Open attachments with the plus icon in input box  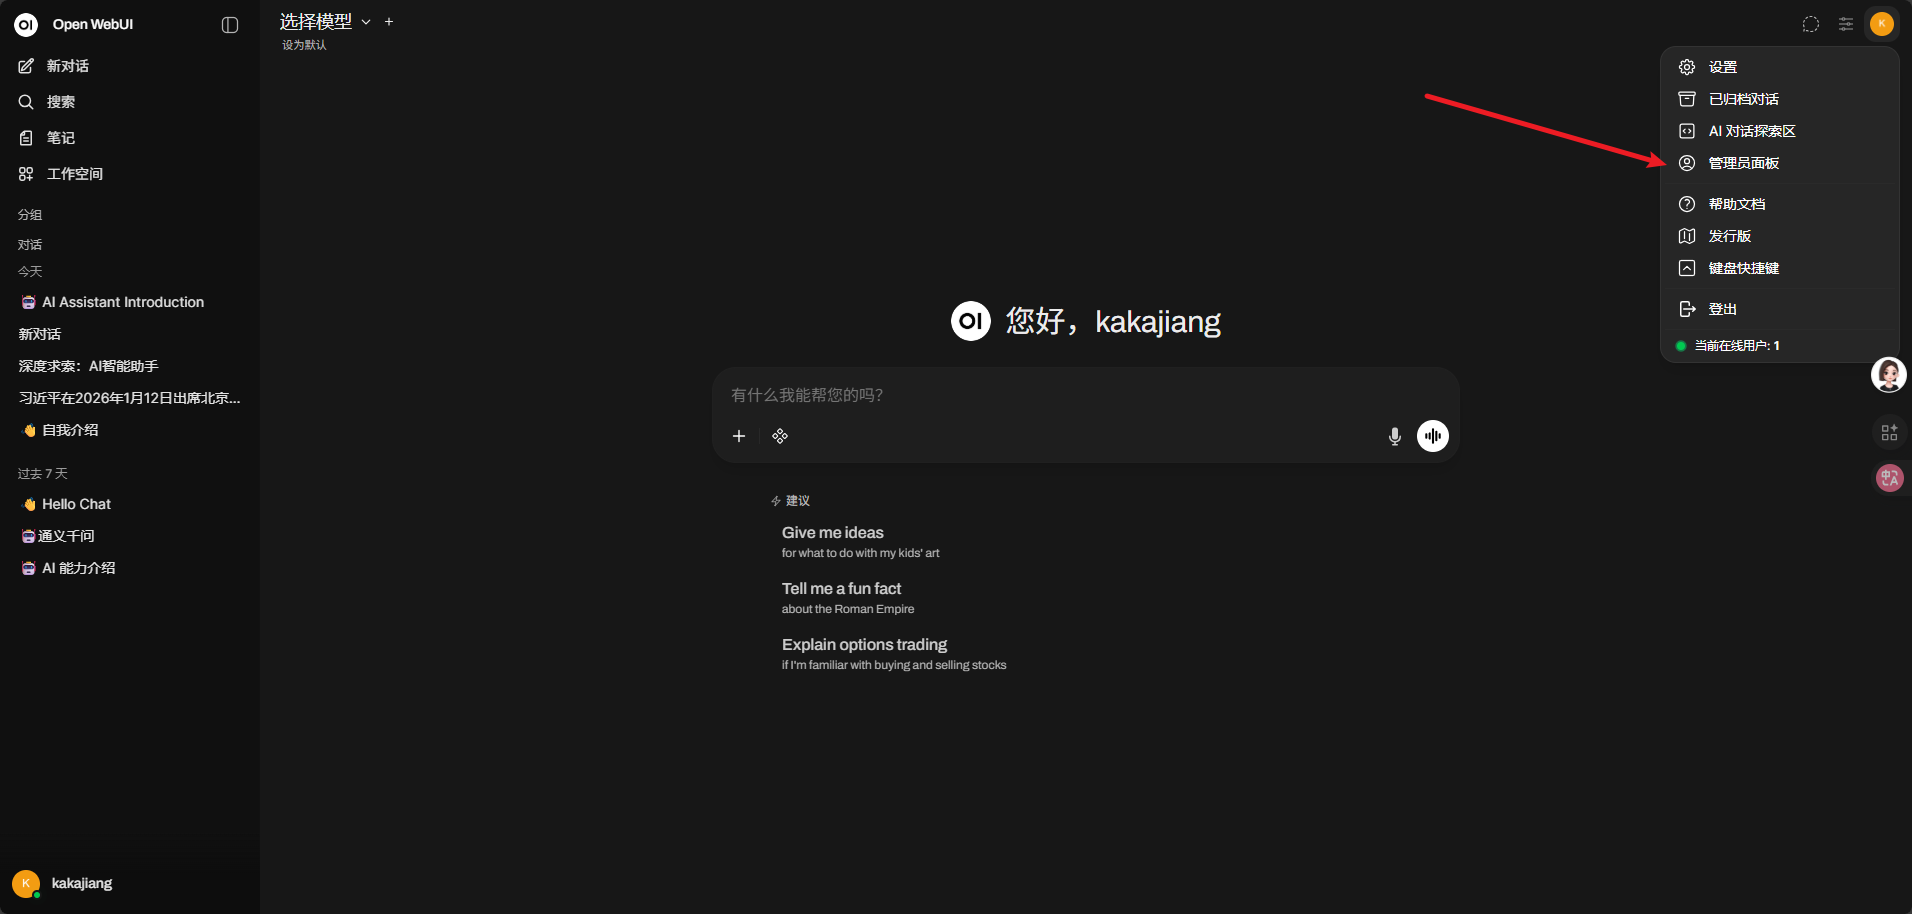739,436
